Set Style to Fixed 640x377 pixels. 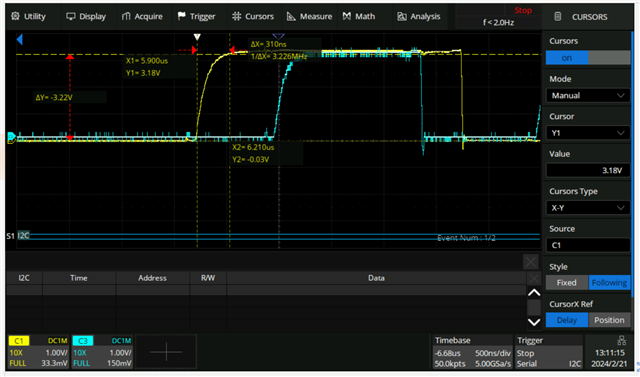[567, 283]
